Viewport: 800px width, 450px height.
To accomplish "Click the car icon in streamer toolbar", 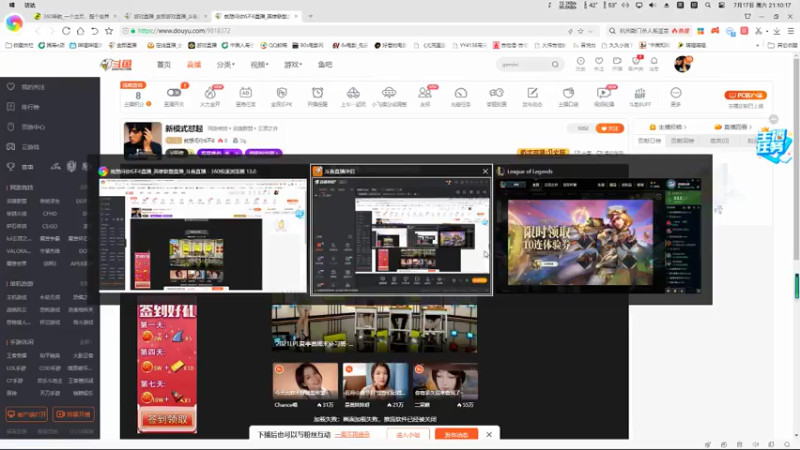I will tap(353, 95).
